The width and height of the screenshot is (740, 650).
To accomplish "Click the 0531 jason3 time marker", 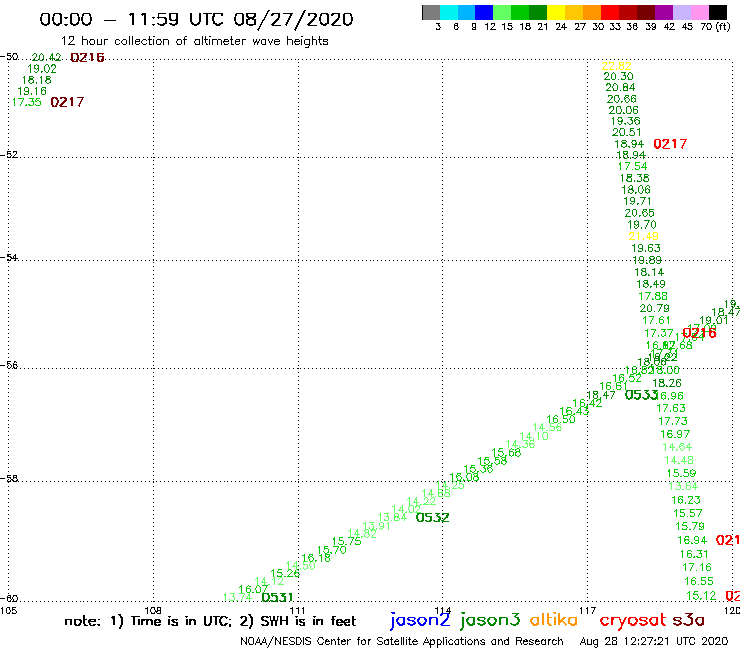I will 277,597.
